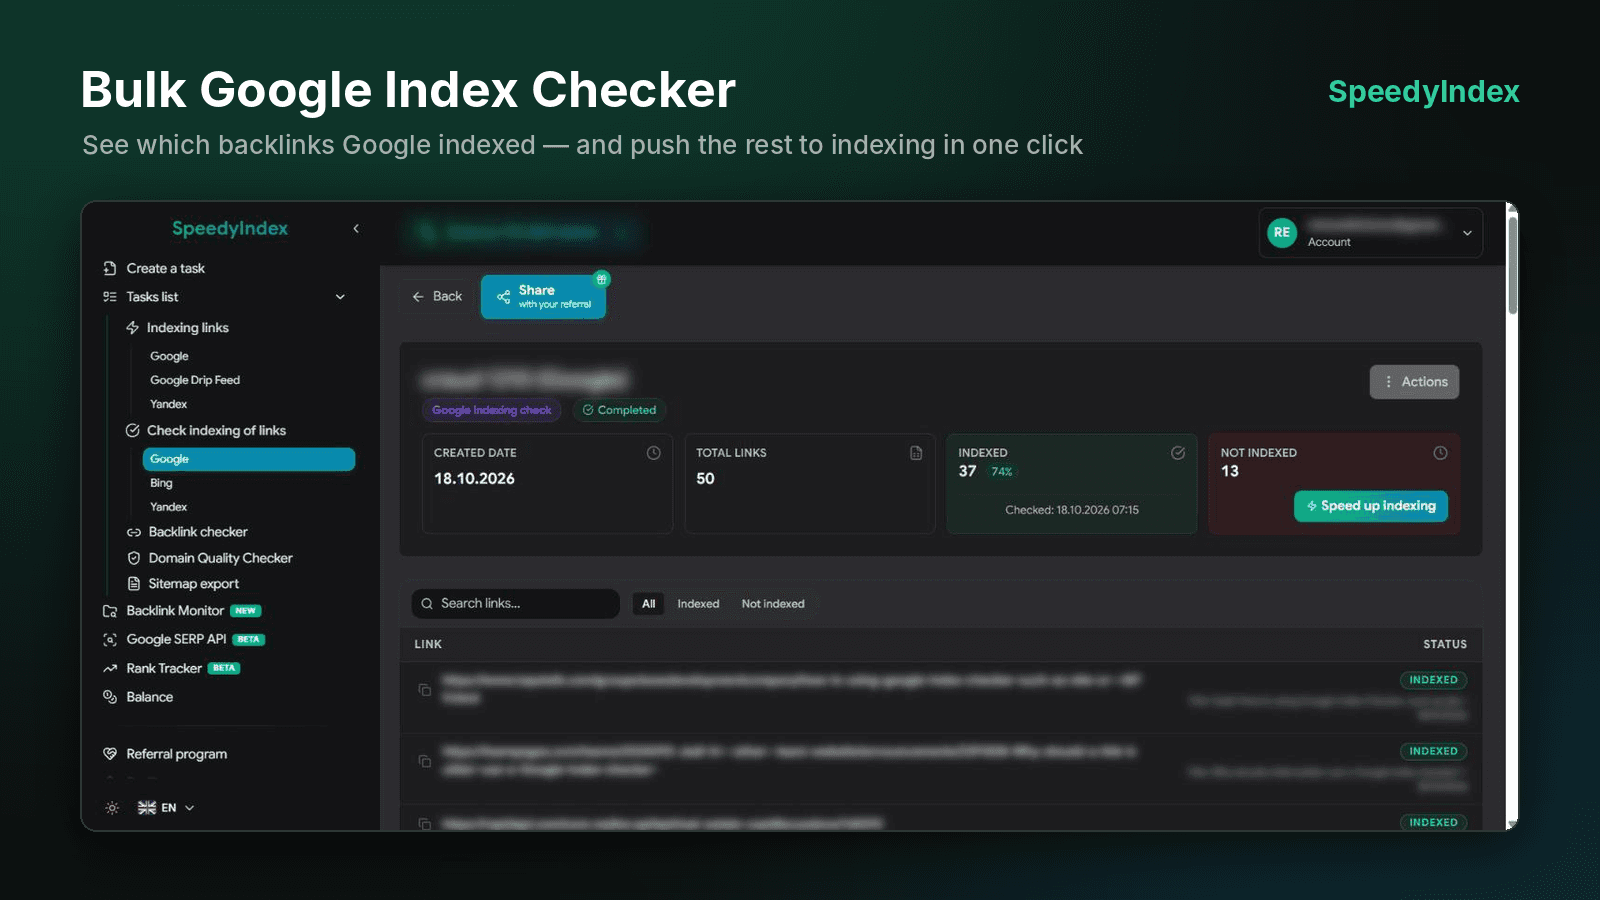
Task: Open the Account dropdown menu
Action: click(x=1370, y=233)
